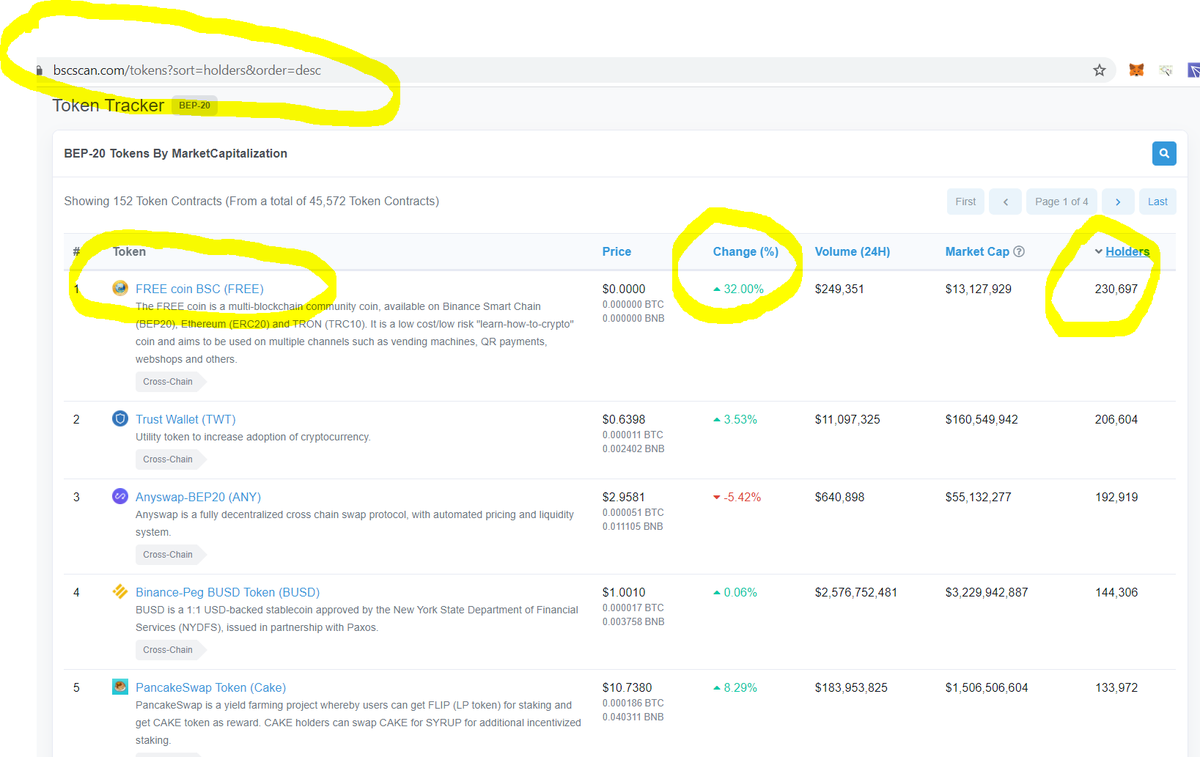Click the PancakeSwap Cake token logo
The image size is (1200, 757).
pos(120,687)
